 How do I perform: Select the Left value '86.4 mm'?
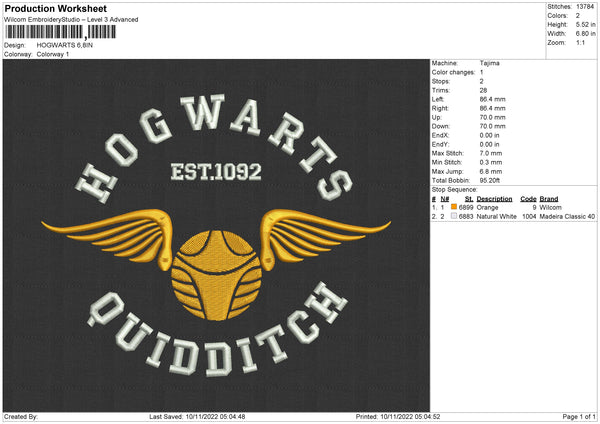tap(492, 99)
